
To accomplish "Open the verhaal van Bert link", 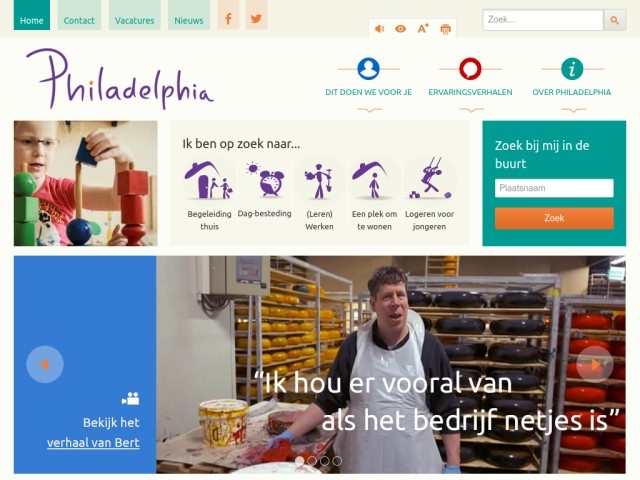I will (93, 443).
